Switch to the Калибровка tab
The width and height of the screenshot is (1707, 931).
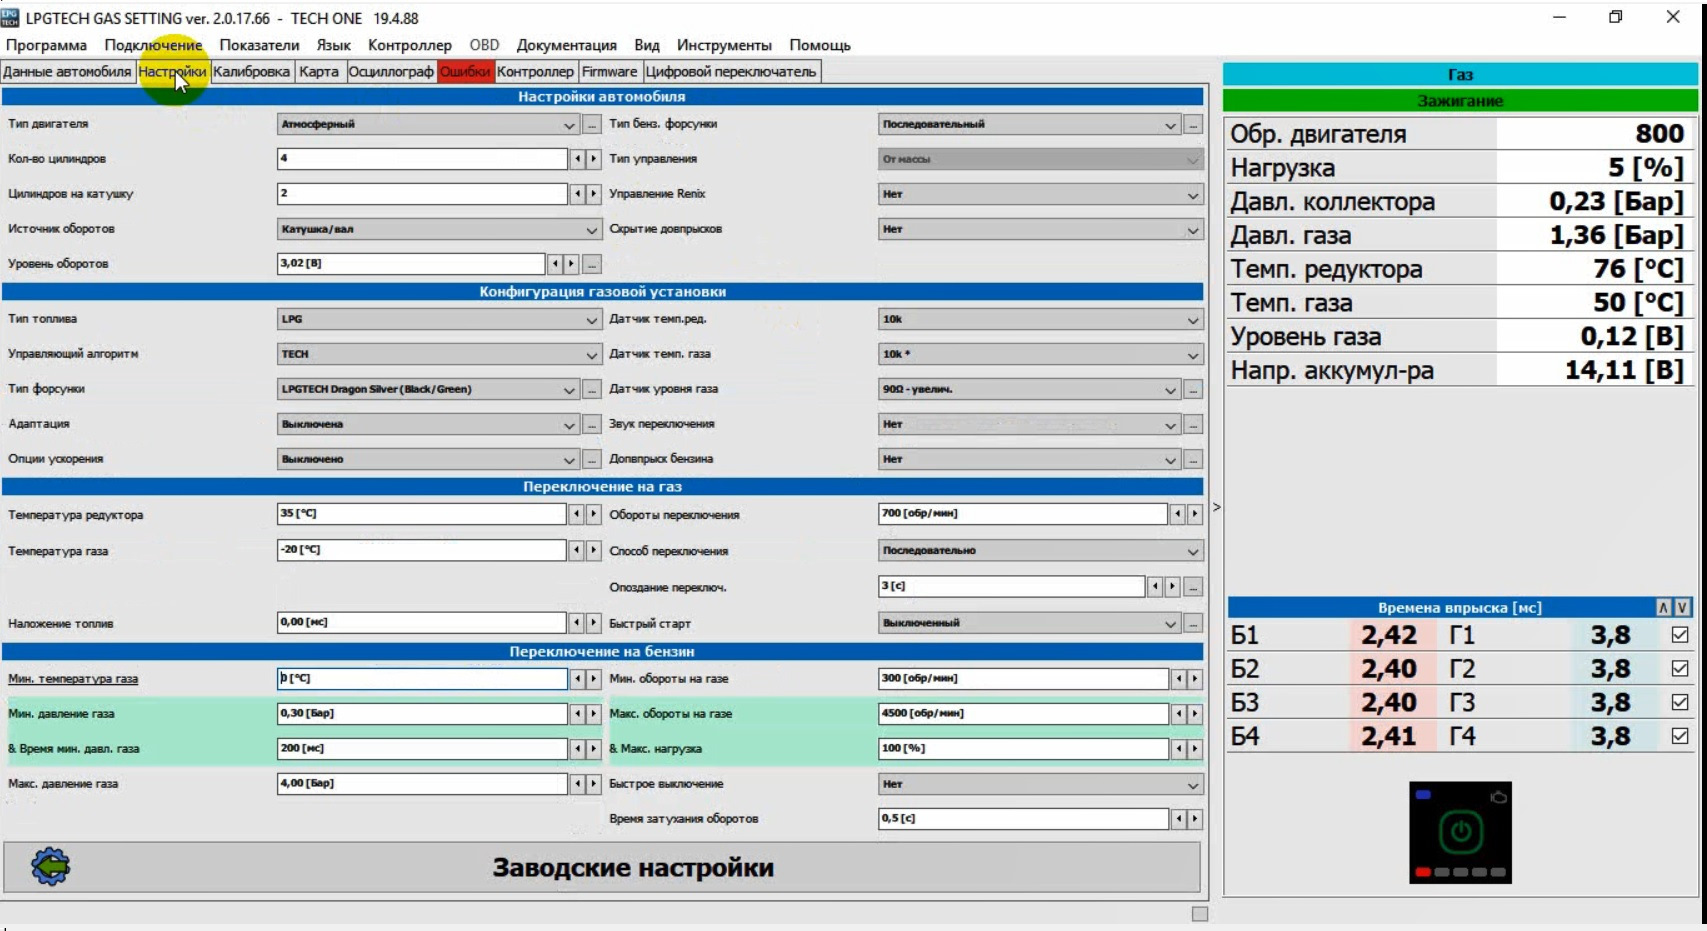click(251, 71)
